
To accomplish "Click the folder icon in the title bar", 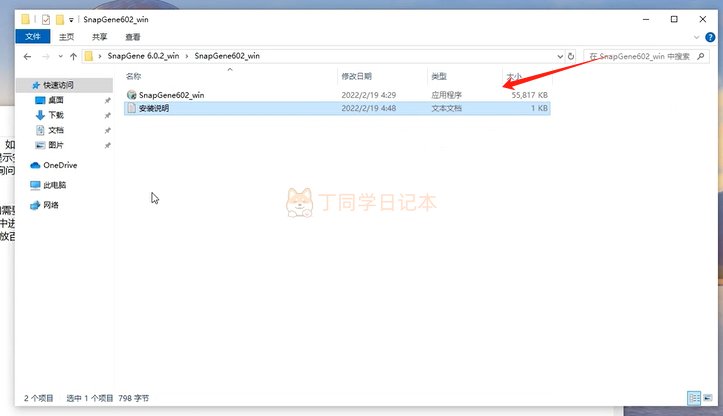I will [x=26, y=19].
